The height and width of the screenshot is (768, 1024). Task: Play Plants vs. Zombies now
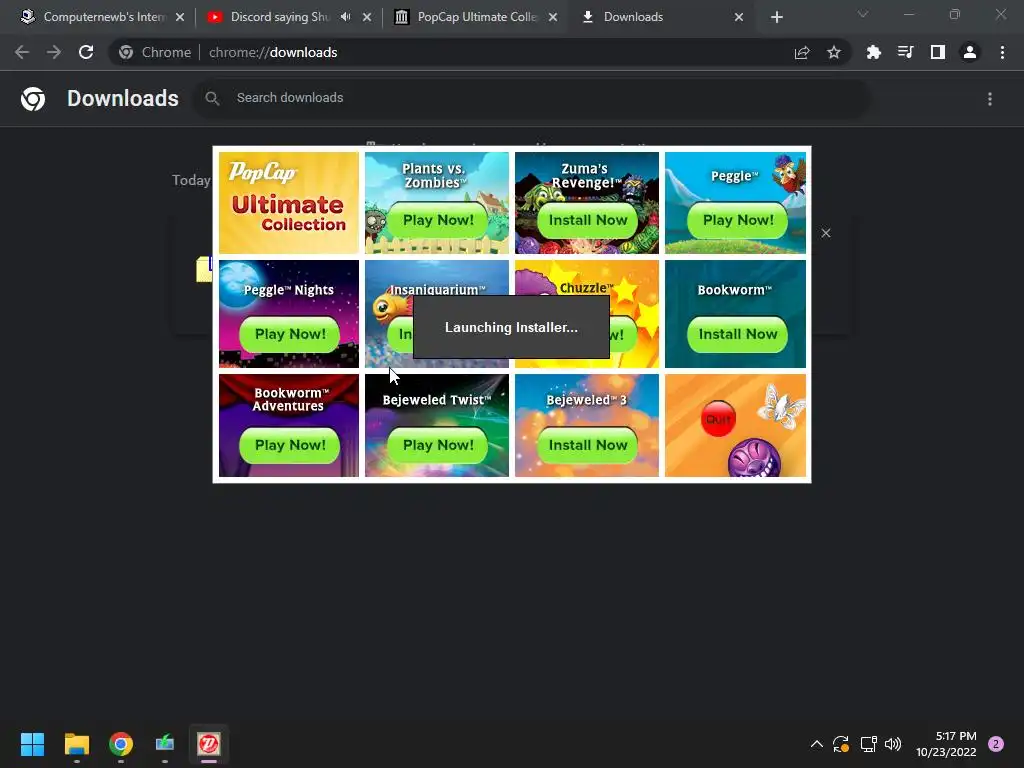[x=438, y=220]
